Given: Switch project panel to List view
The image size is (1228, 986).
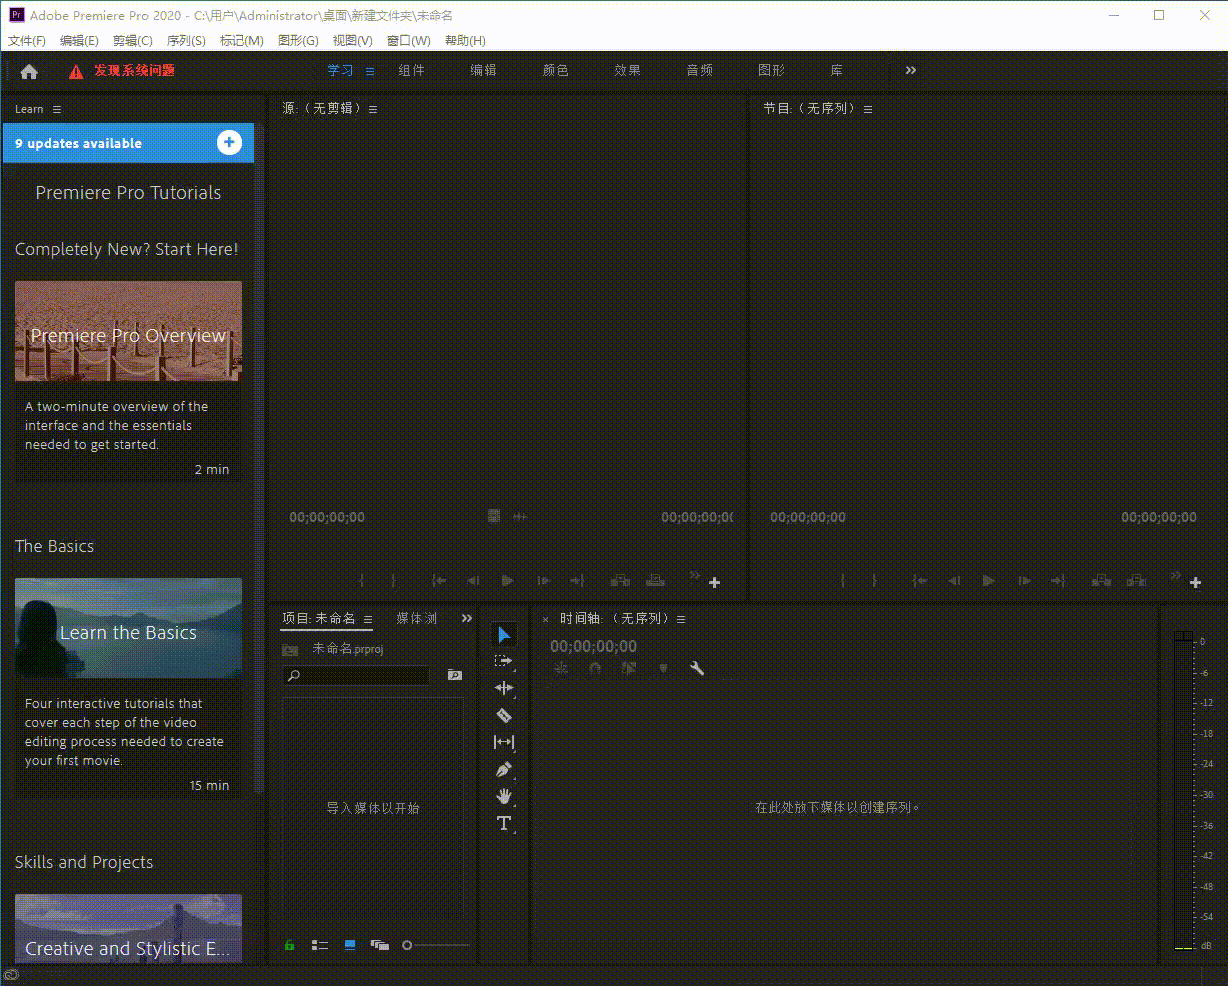Looking at the screenshot, I should (320, 945).
